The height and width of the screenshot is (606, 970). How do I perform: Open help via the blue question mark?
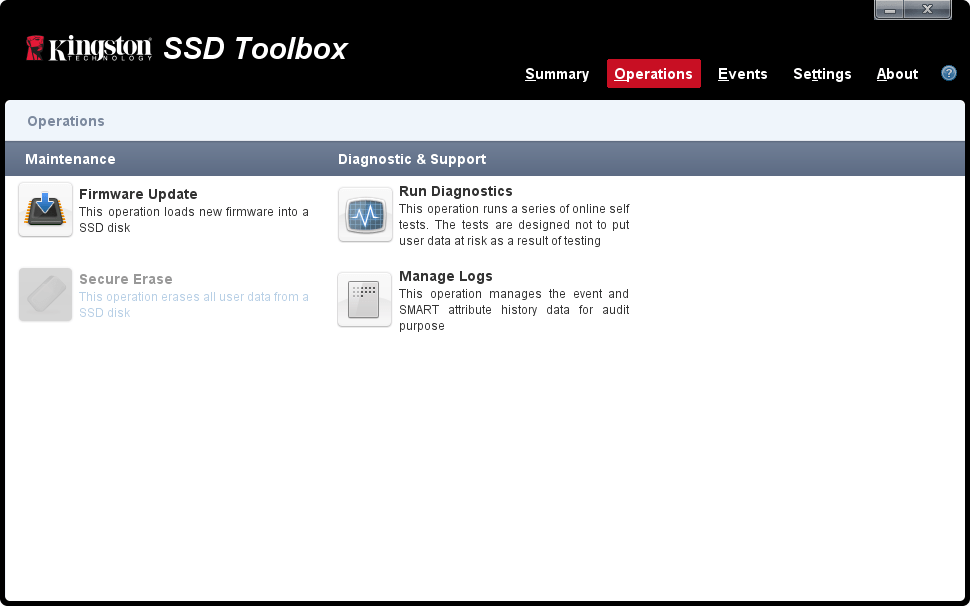[948, 73]
